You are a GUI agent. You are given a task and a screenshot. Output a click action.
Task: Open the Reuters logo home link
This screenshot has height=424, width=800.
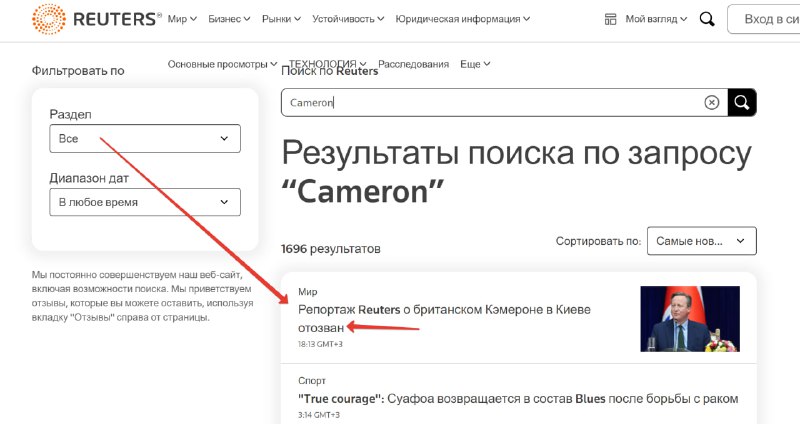pos(96,19)
